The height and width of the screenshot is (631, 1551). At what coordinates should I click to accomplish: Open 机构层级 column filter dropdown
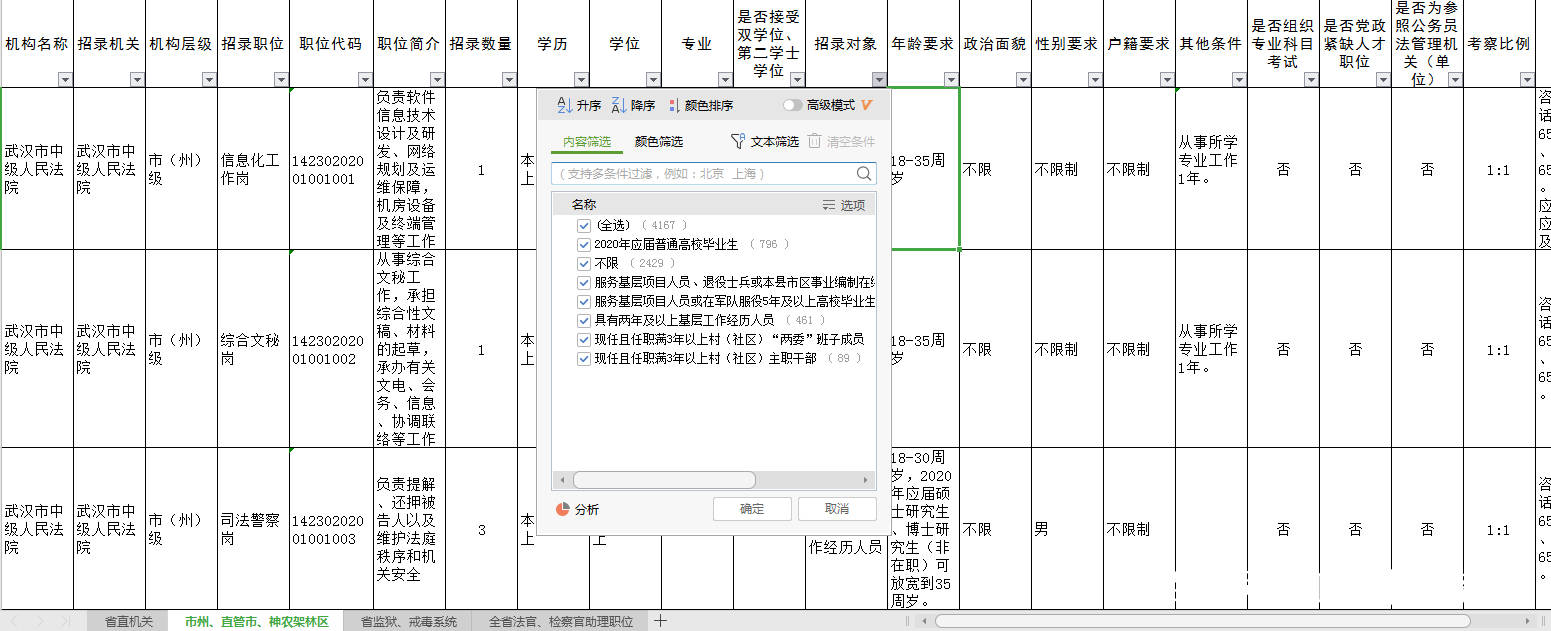click(x=209, y=79)
